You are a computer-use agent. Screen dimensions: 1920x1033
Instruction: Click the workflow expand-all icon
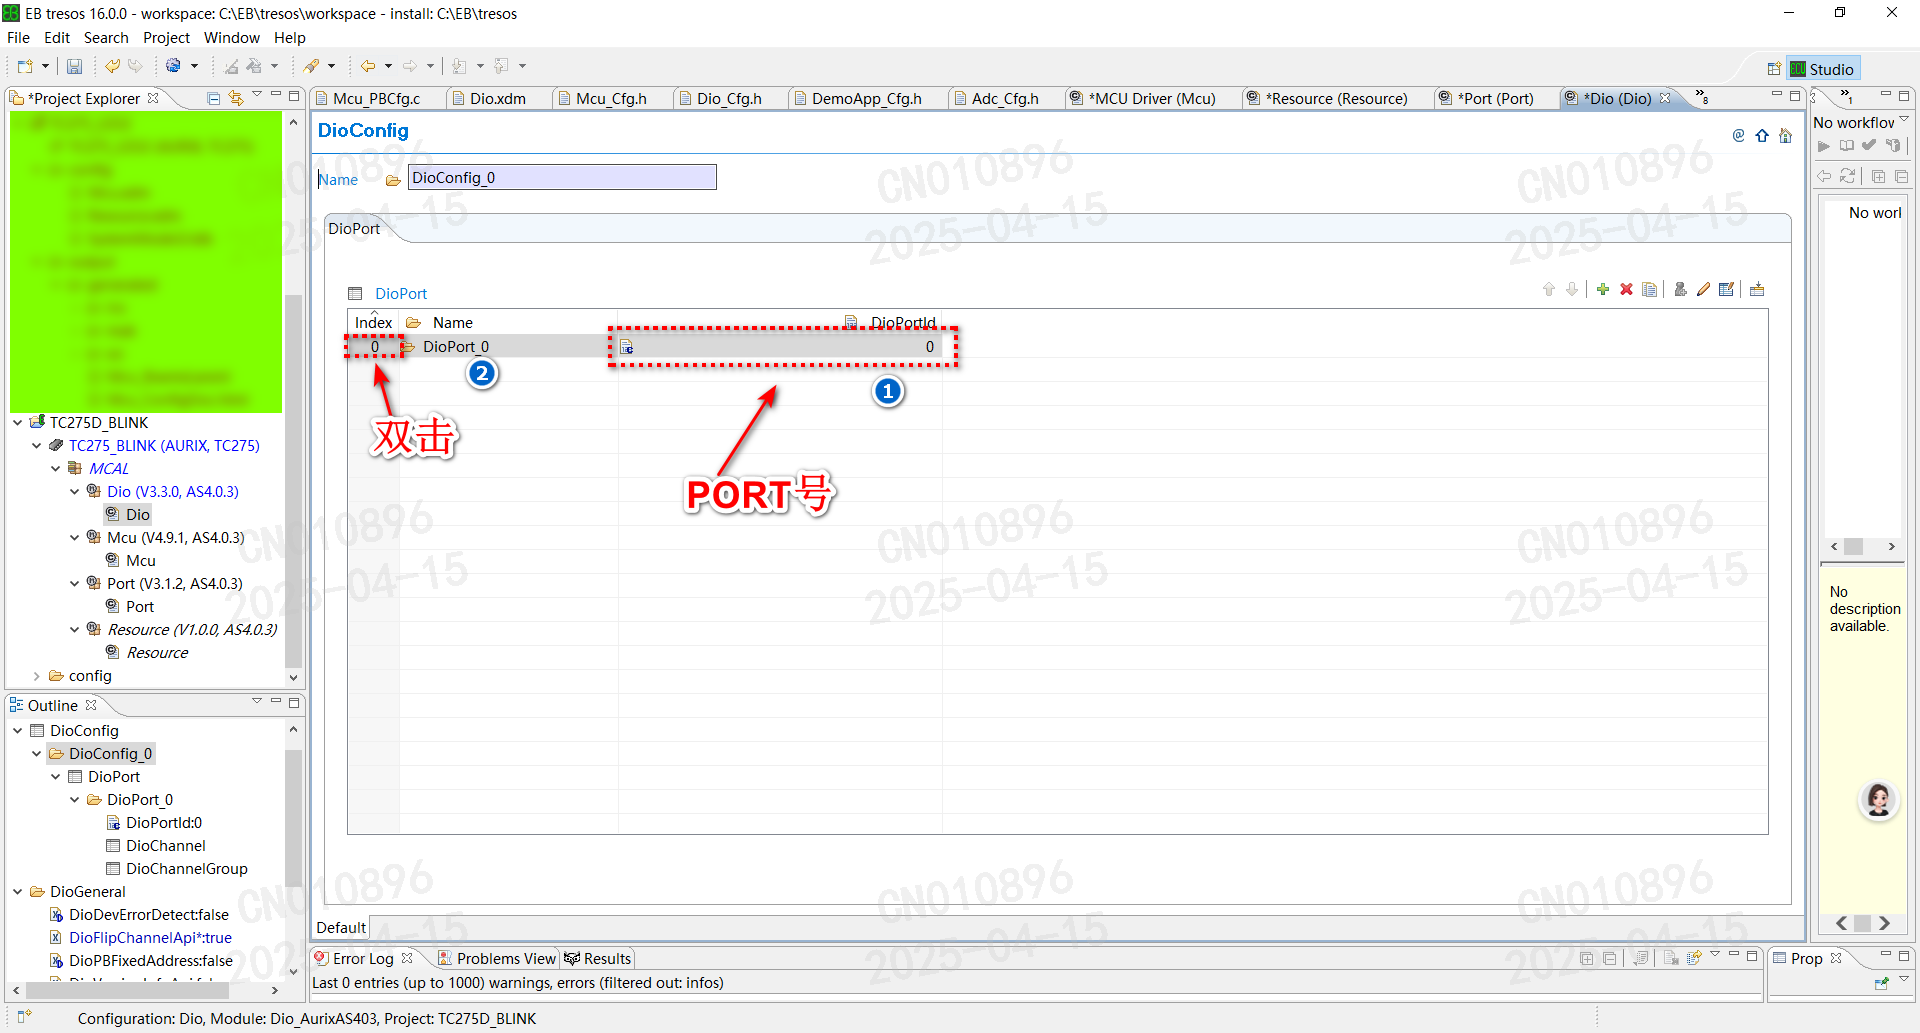[x=1878, y=176]
